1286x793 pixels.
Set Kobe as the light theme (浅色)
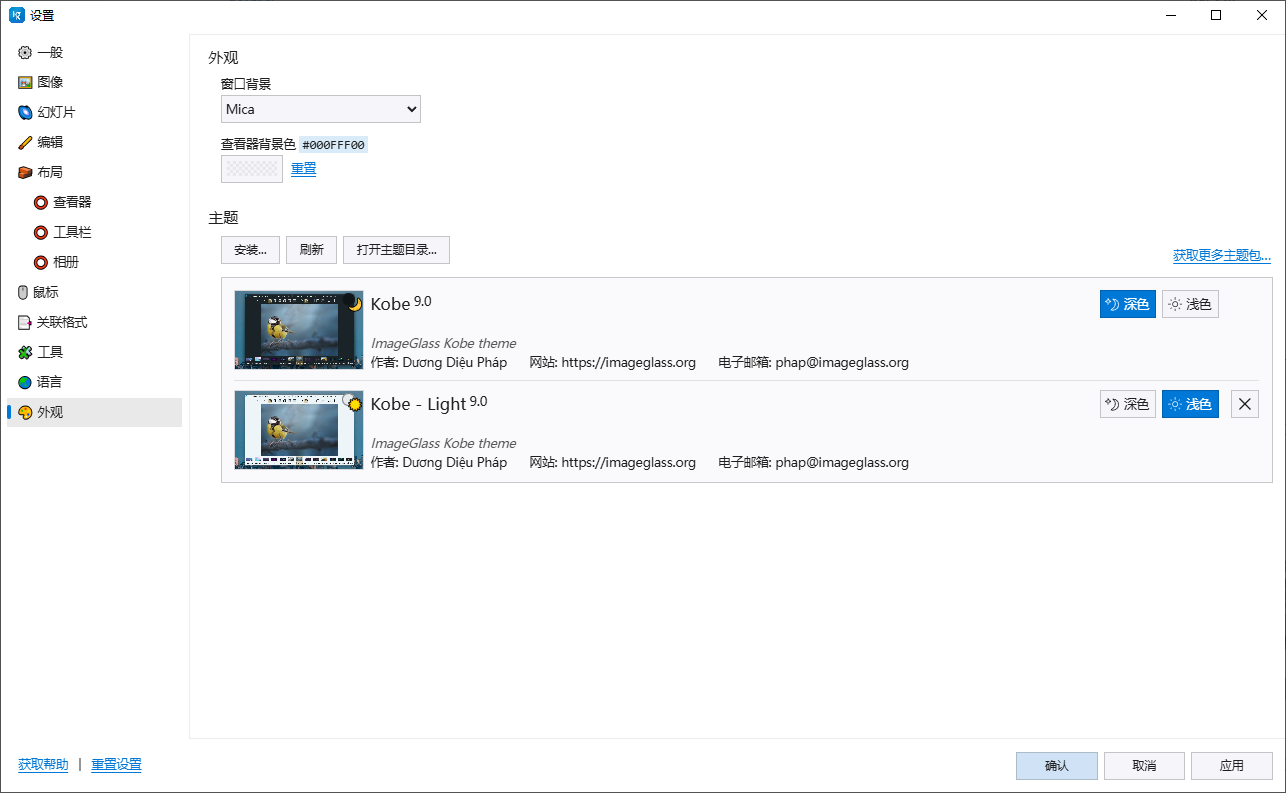pyautogui.click(x=1190, y=304)
